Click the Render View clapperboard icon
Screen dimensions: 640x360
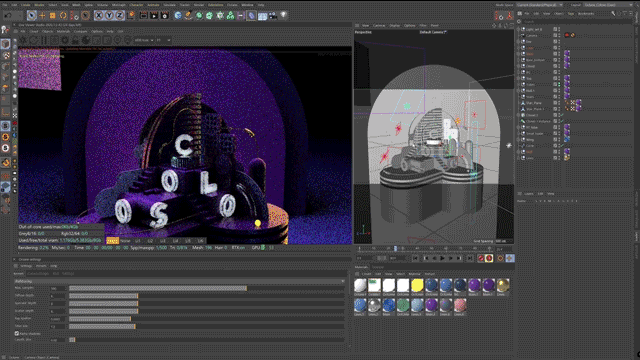point(143,16)
